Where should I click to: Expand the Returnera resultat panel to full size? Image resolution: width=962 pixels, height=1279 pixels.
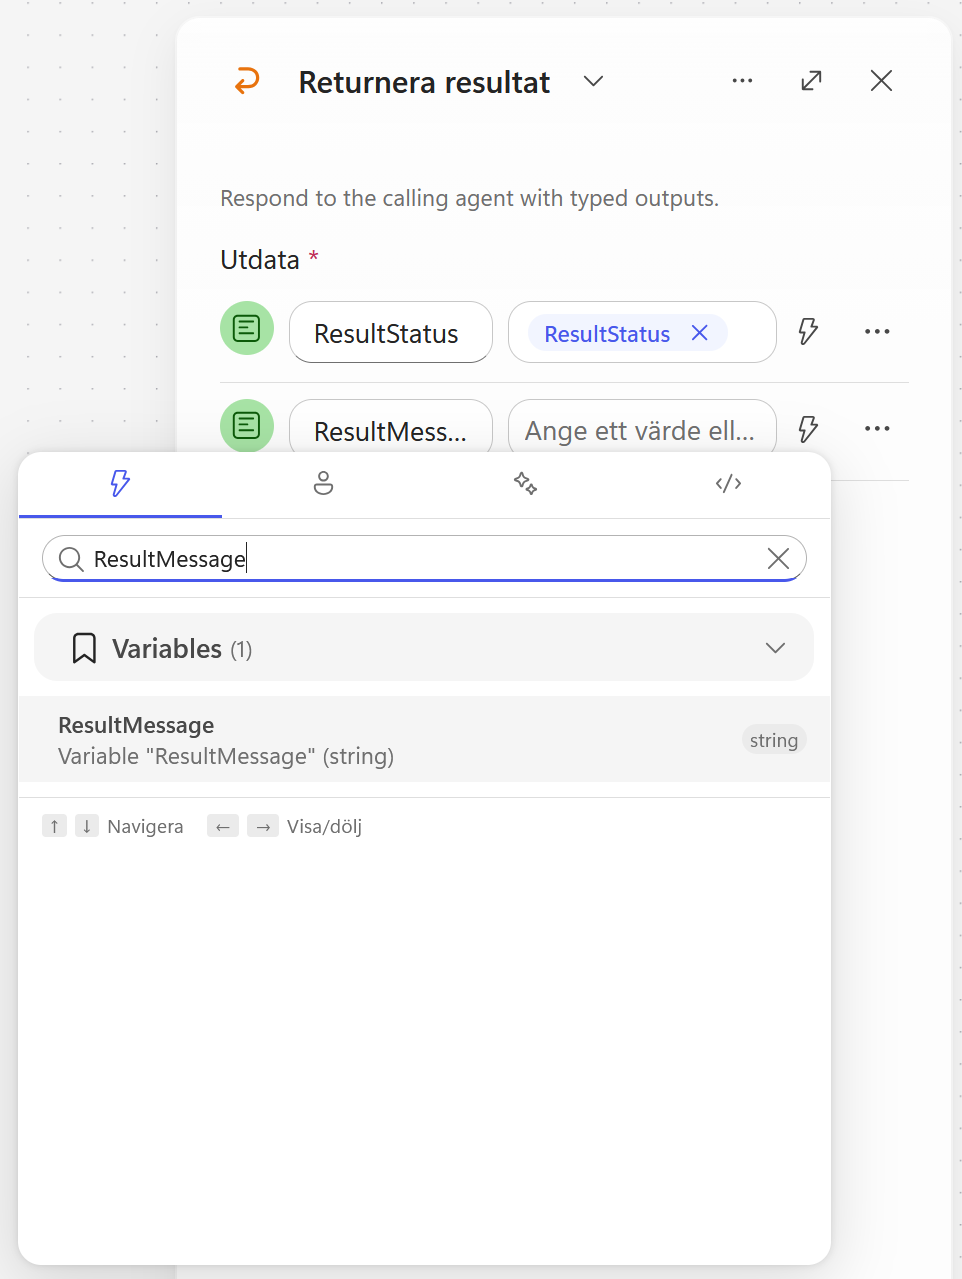tap(812, 81)
